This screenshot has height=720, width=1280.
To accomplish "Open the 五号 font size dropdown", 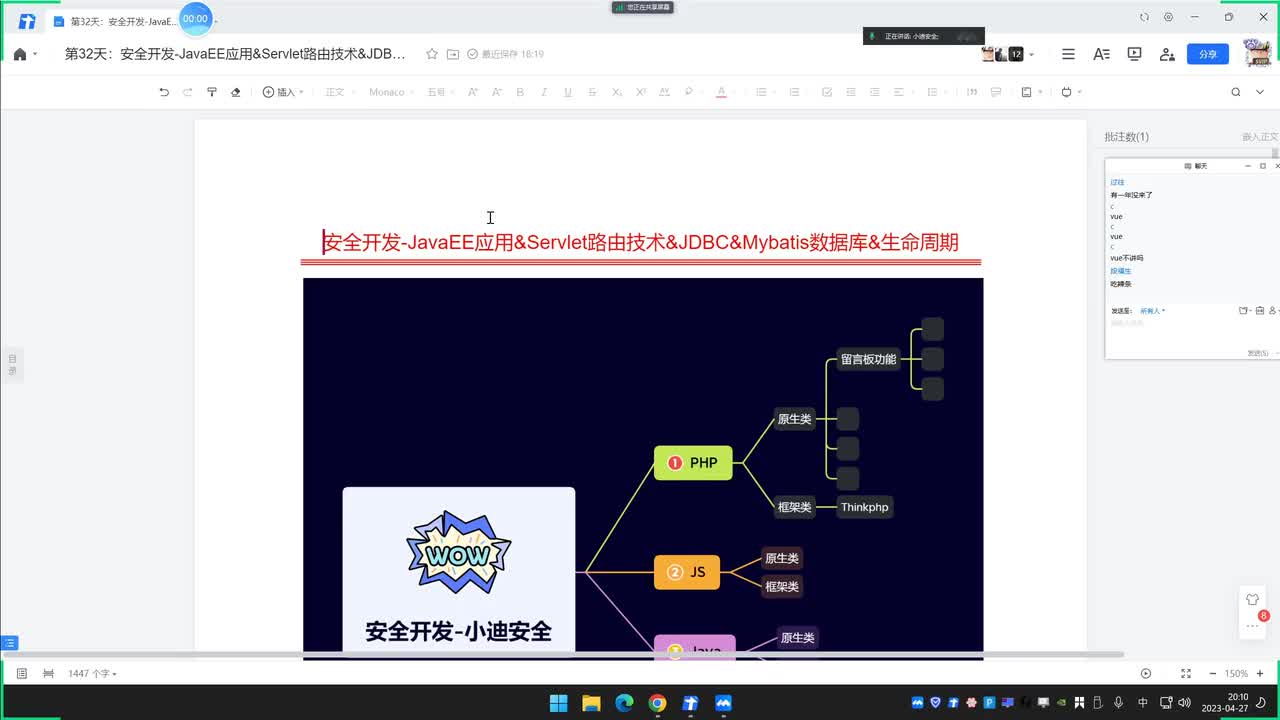I will tap(439, 92).
